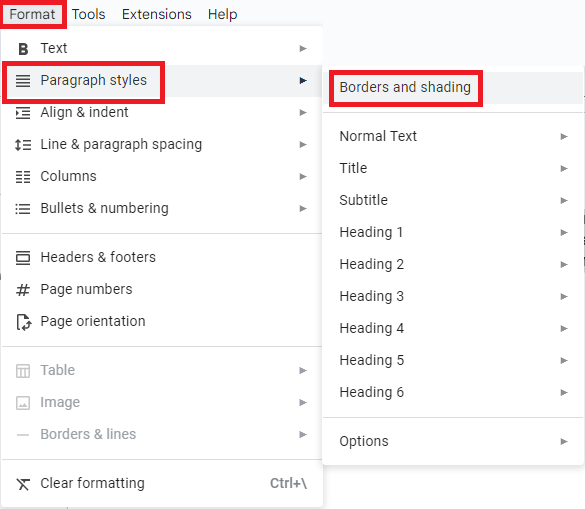Click the bold B Text icon

pos(23,49)
